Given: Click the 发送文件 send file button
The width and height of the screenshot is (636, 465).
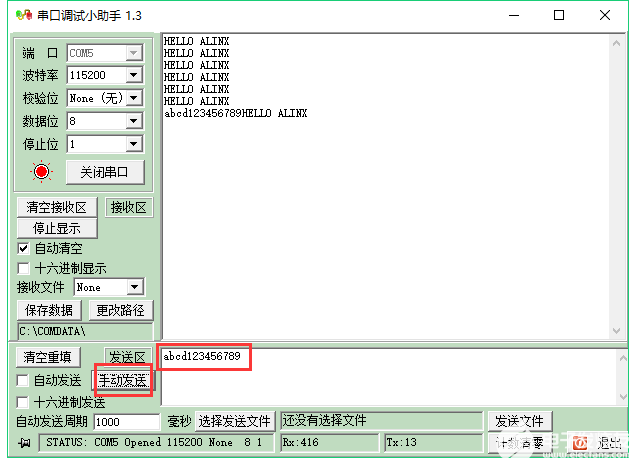Looking at the screenshot, I should [x=519, y=421].
